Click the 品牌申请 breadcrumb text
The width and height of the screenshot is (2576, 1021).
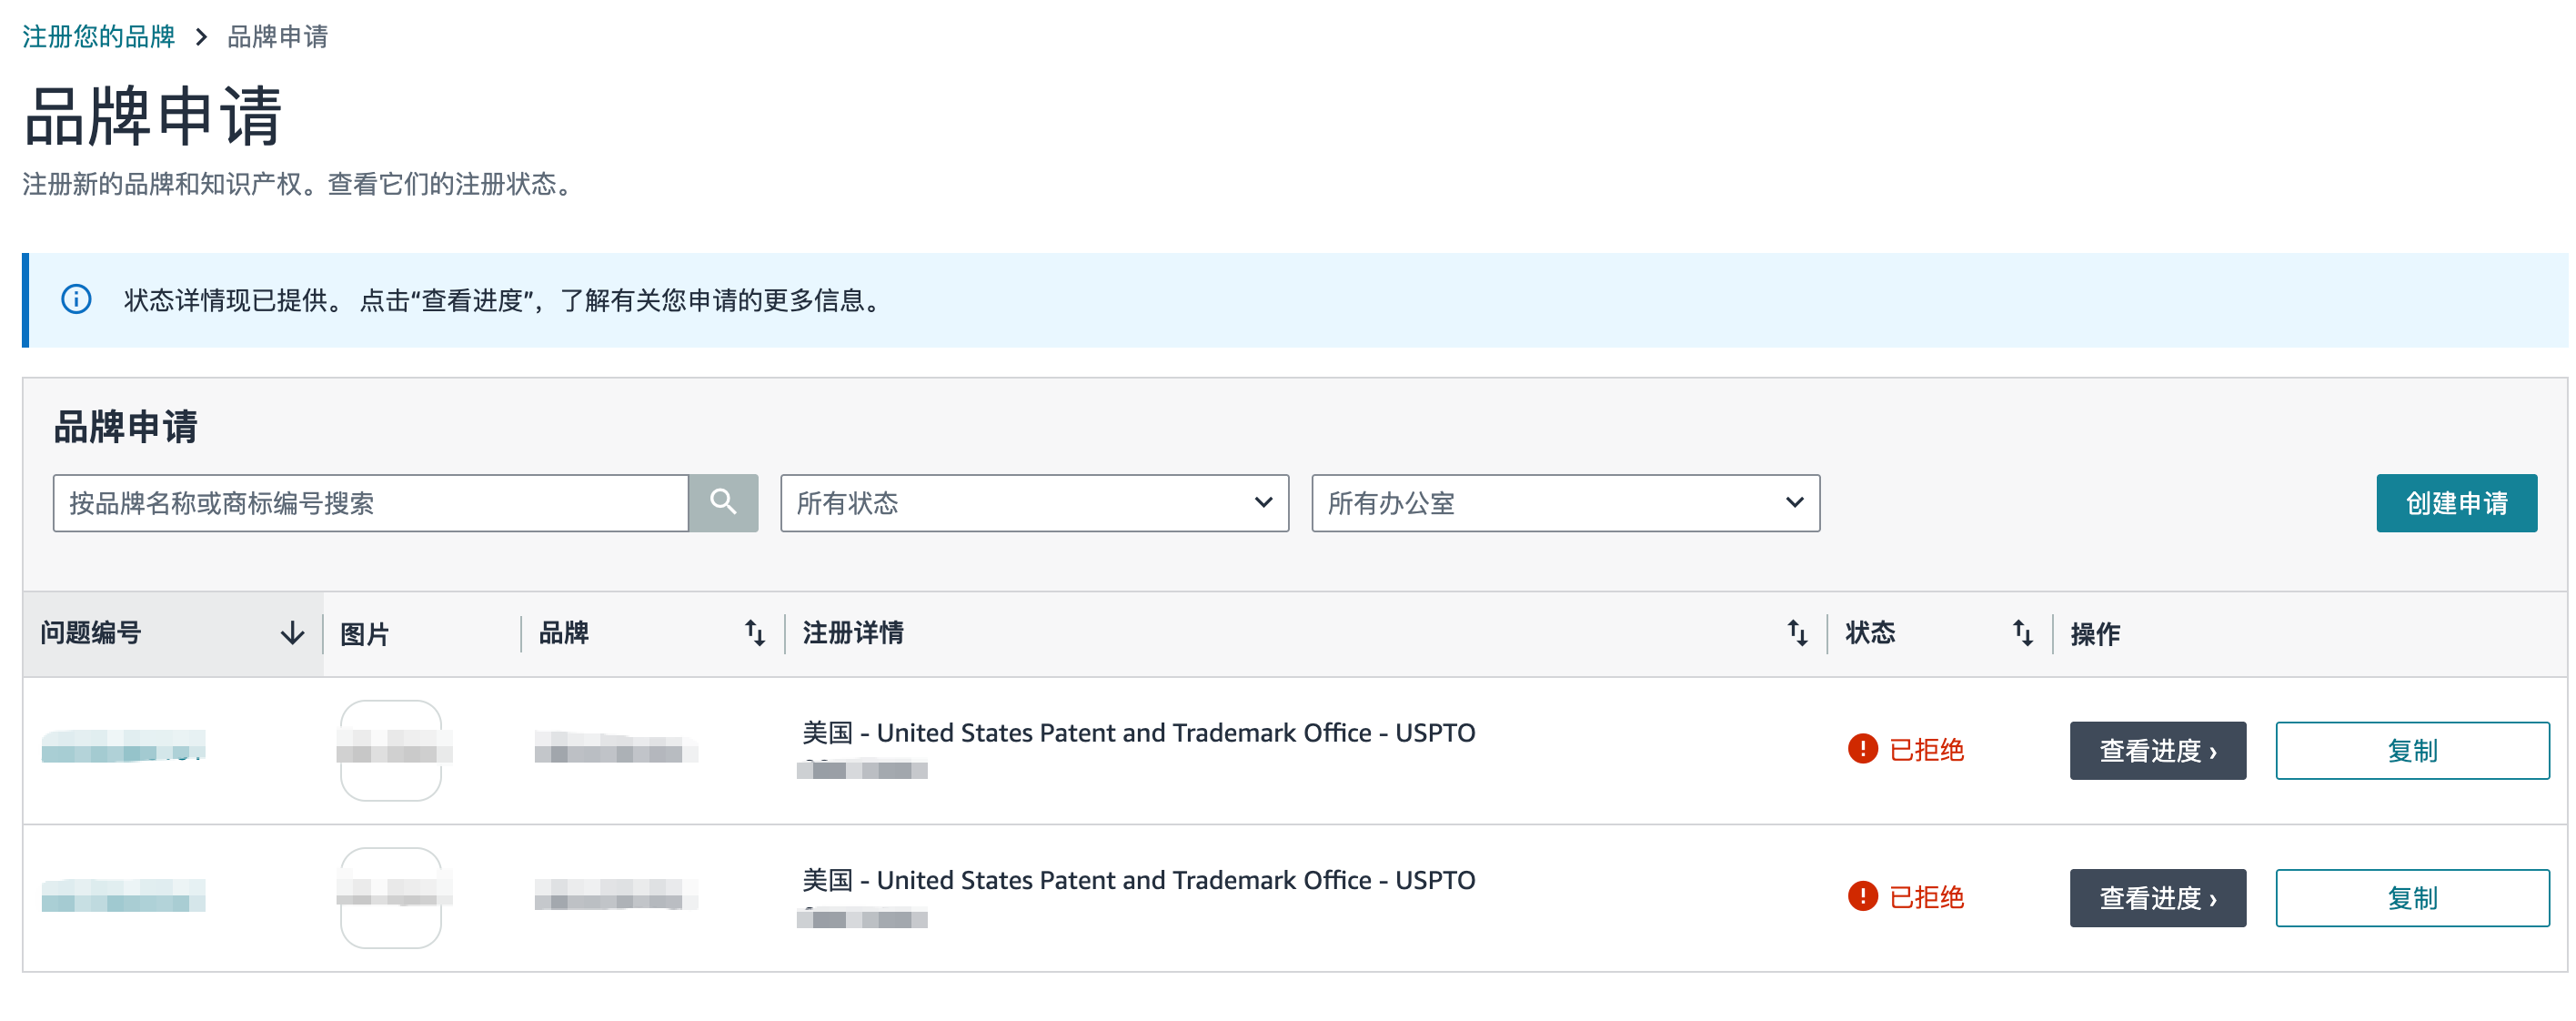[x=278, y=37]
